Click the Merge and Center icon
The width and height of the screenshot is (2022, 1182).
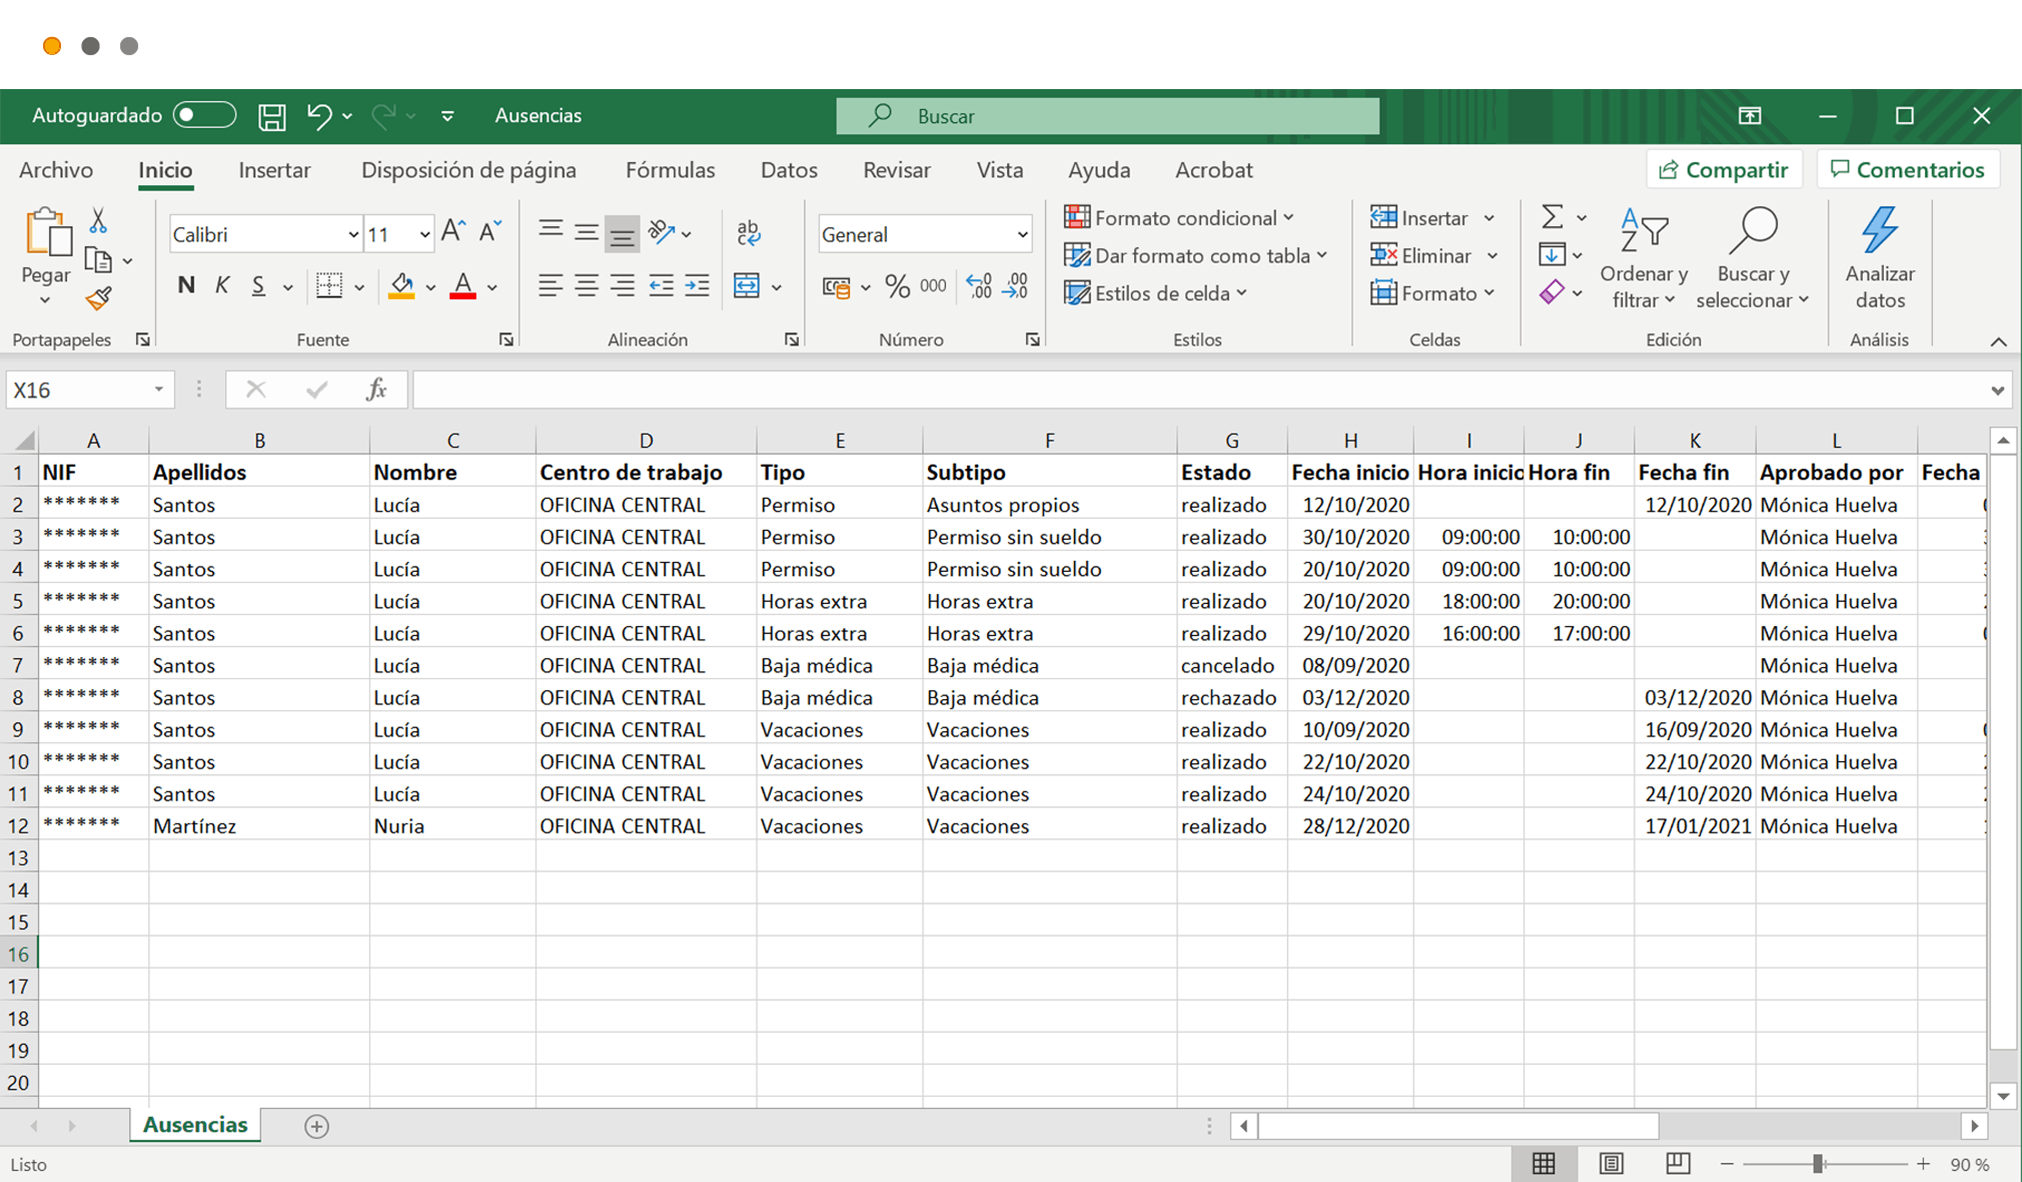point(747,286)
